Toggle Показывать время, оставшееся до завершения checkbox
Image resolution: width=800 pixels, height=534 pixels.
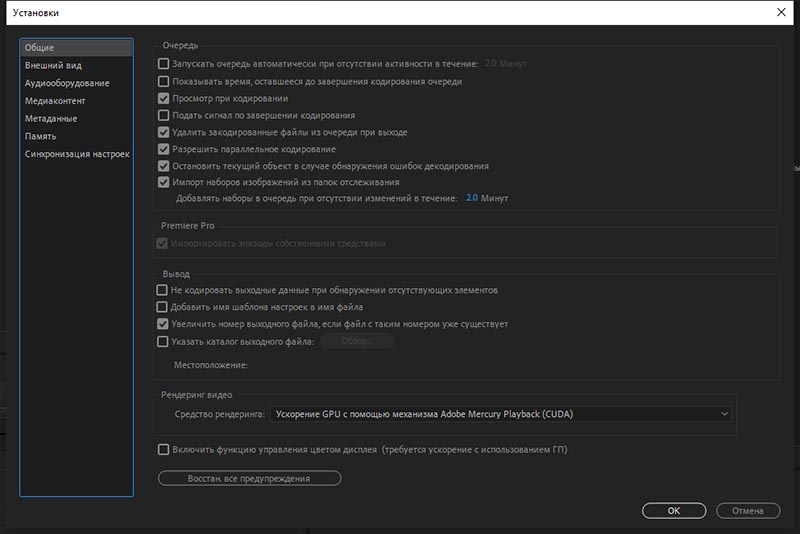pos(164,81)
